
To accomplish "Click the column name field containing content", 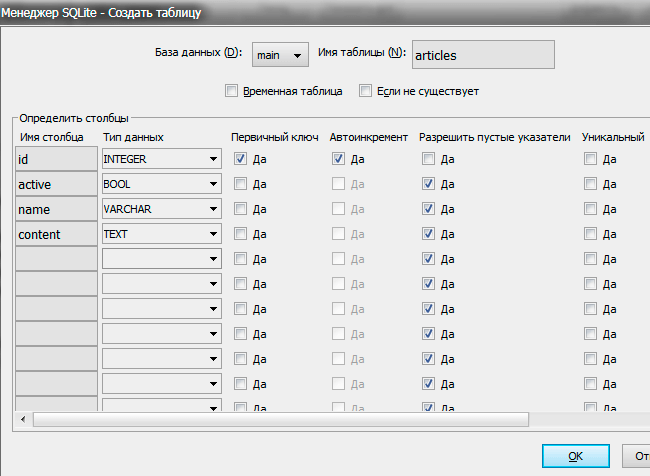I will 56,234.
